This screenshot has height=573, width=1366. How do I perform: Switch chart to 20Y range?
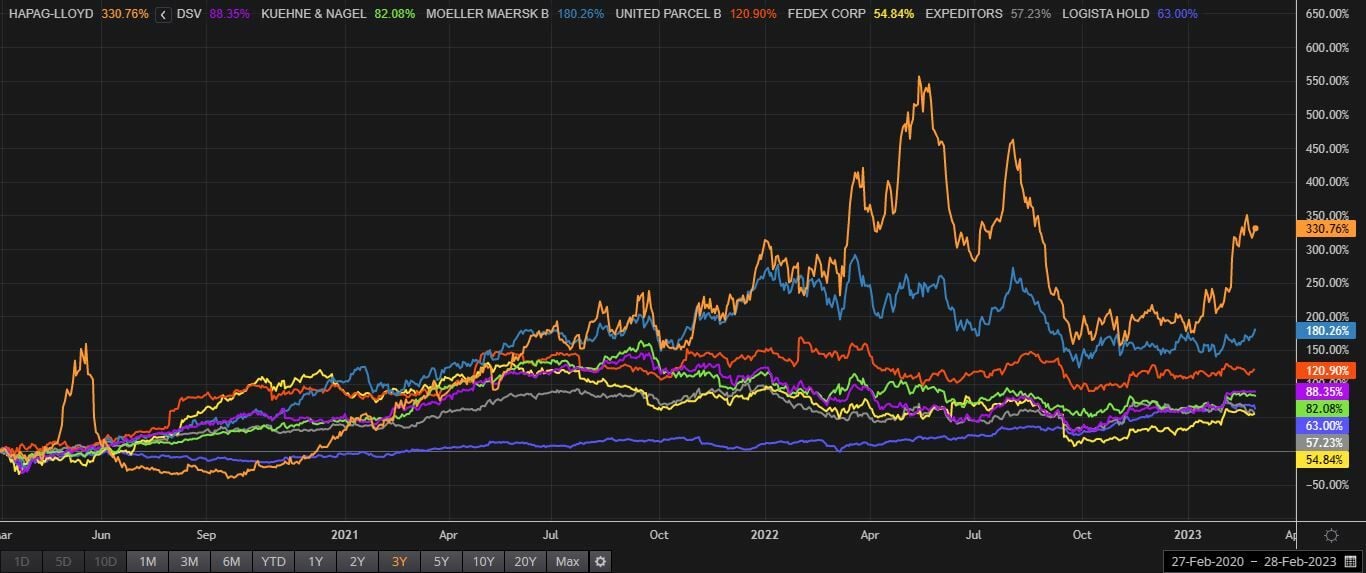pos(525,562)
